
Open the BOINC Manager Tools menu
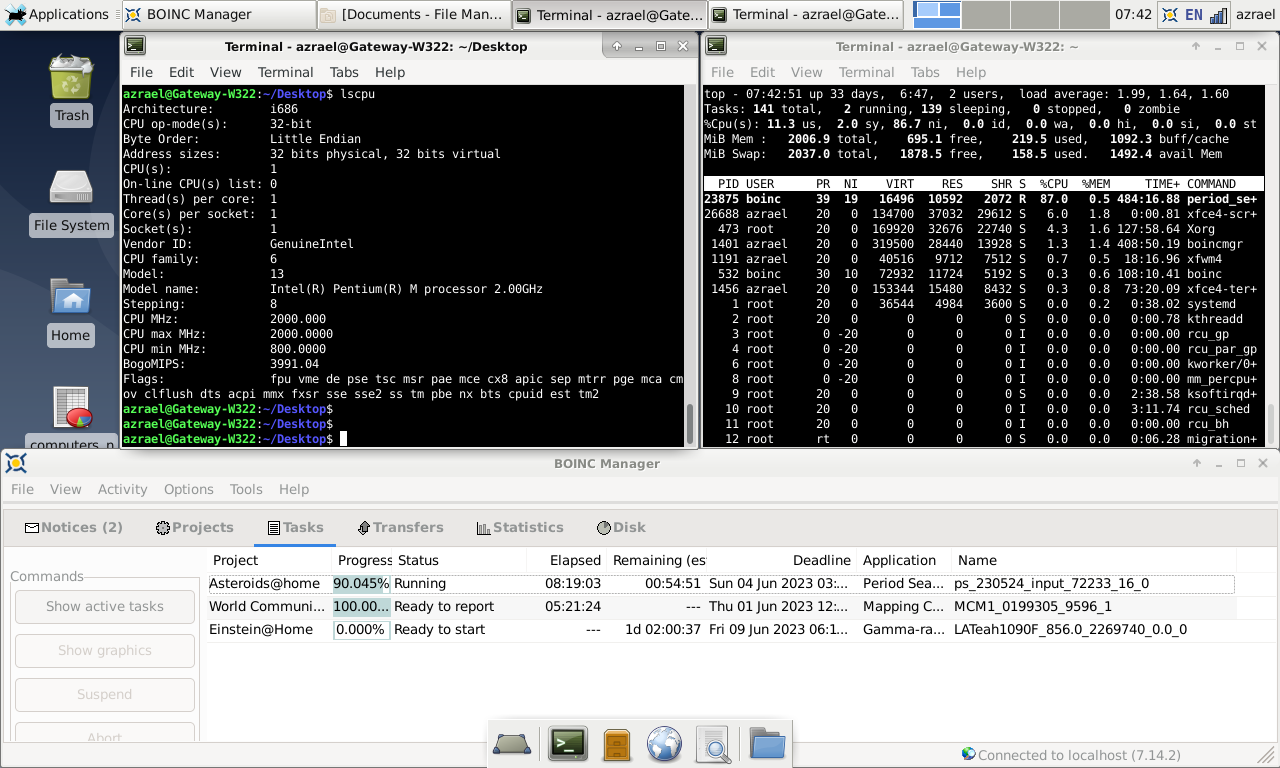pyautogui.click(x=246, y=489)
